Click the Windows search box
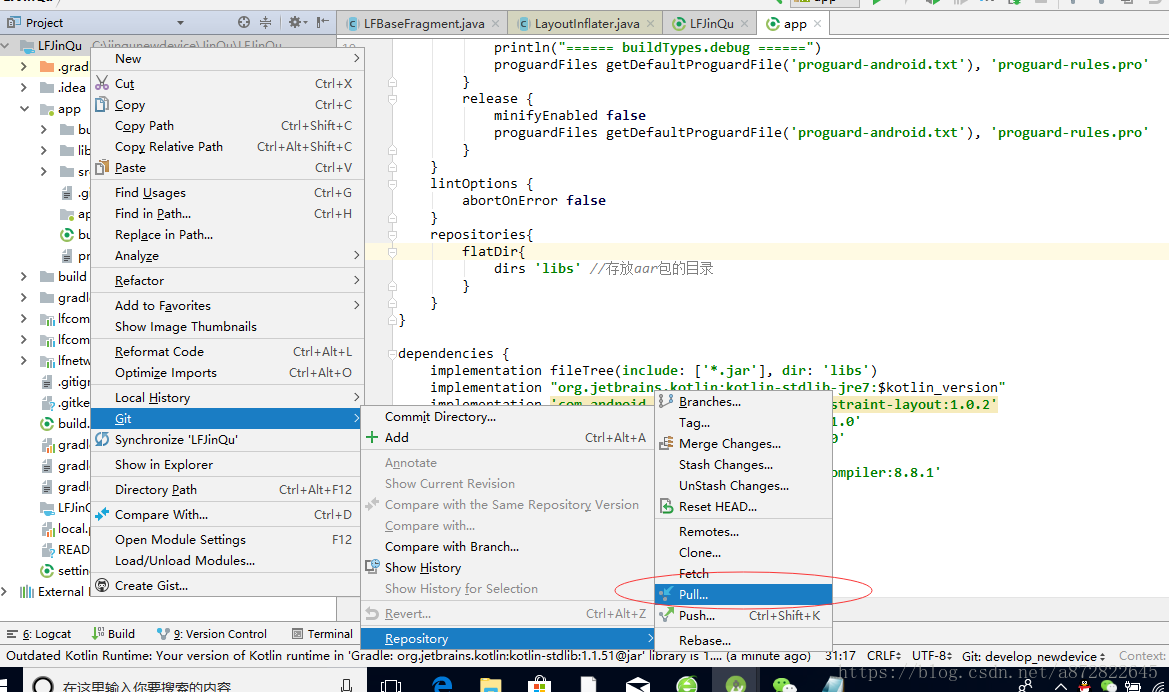 (x=194, y=685)
